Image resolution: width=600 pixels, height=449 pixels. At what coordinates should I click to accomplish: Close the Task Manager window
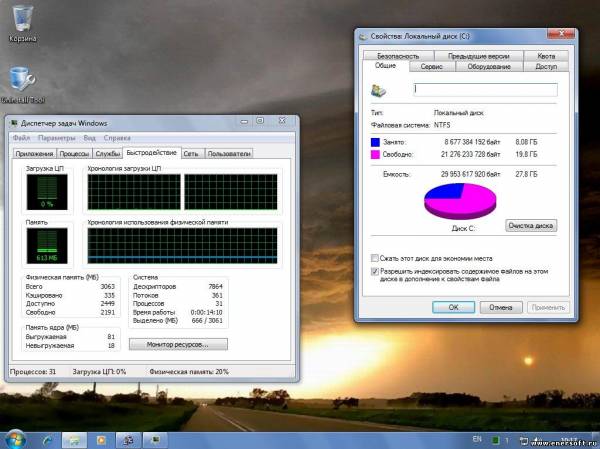pos(282,121)
